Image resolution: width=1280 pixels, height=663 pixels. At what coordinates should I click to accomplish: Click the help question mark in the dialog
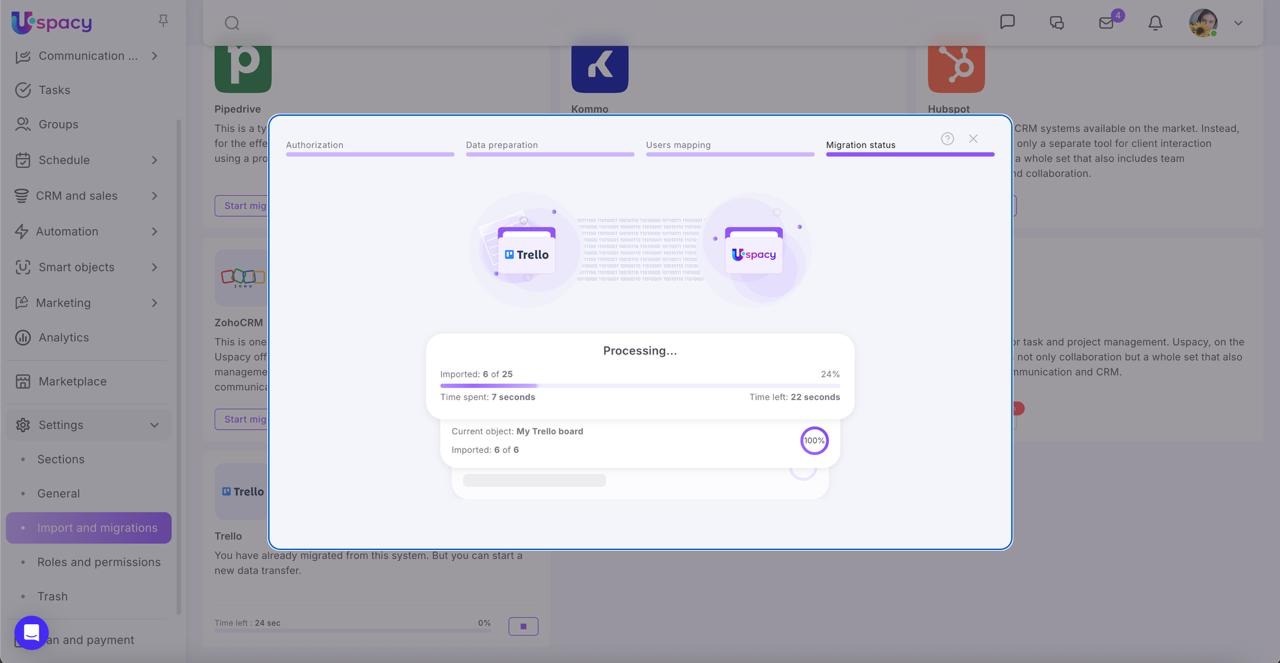(947, 139)
